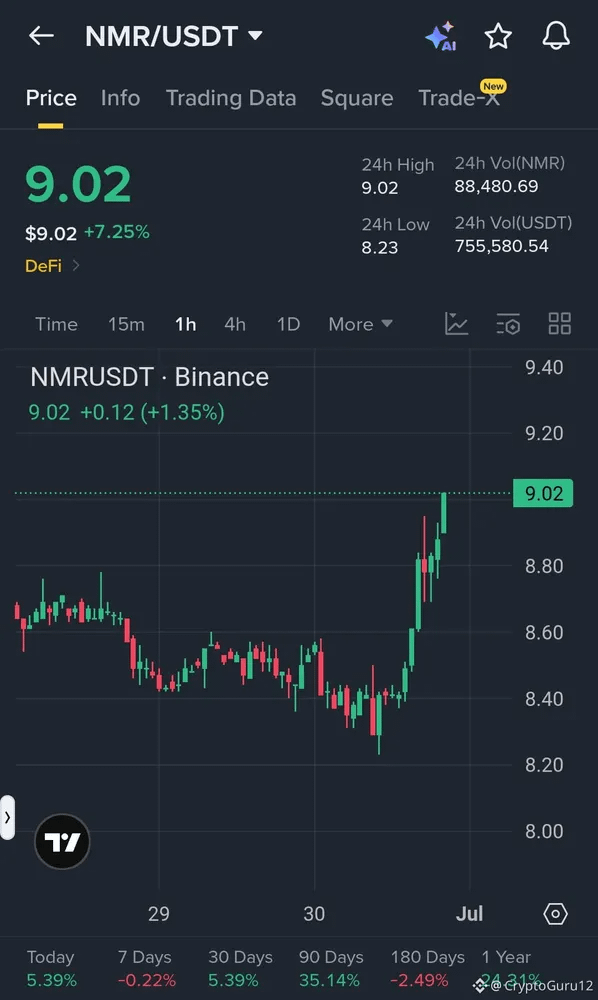Click the Today 5.39% performance entry
Screen dimensions: 598x1000
51,969
